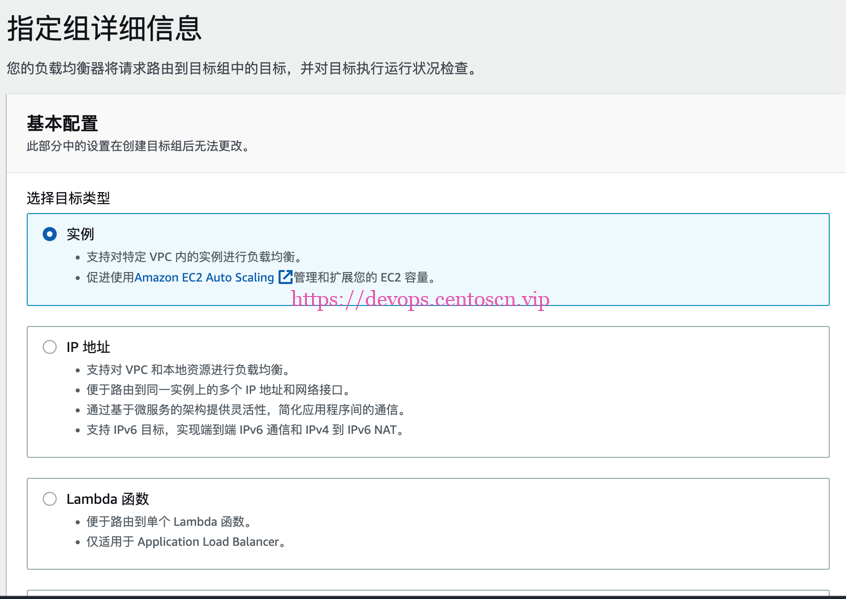Open the Amazon EC2 Auto Scaling link
Viewport: 846px width, 599px height.
[x=204, y=277]
